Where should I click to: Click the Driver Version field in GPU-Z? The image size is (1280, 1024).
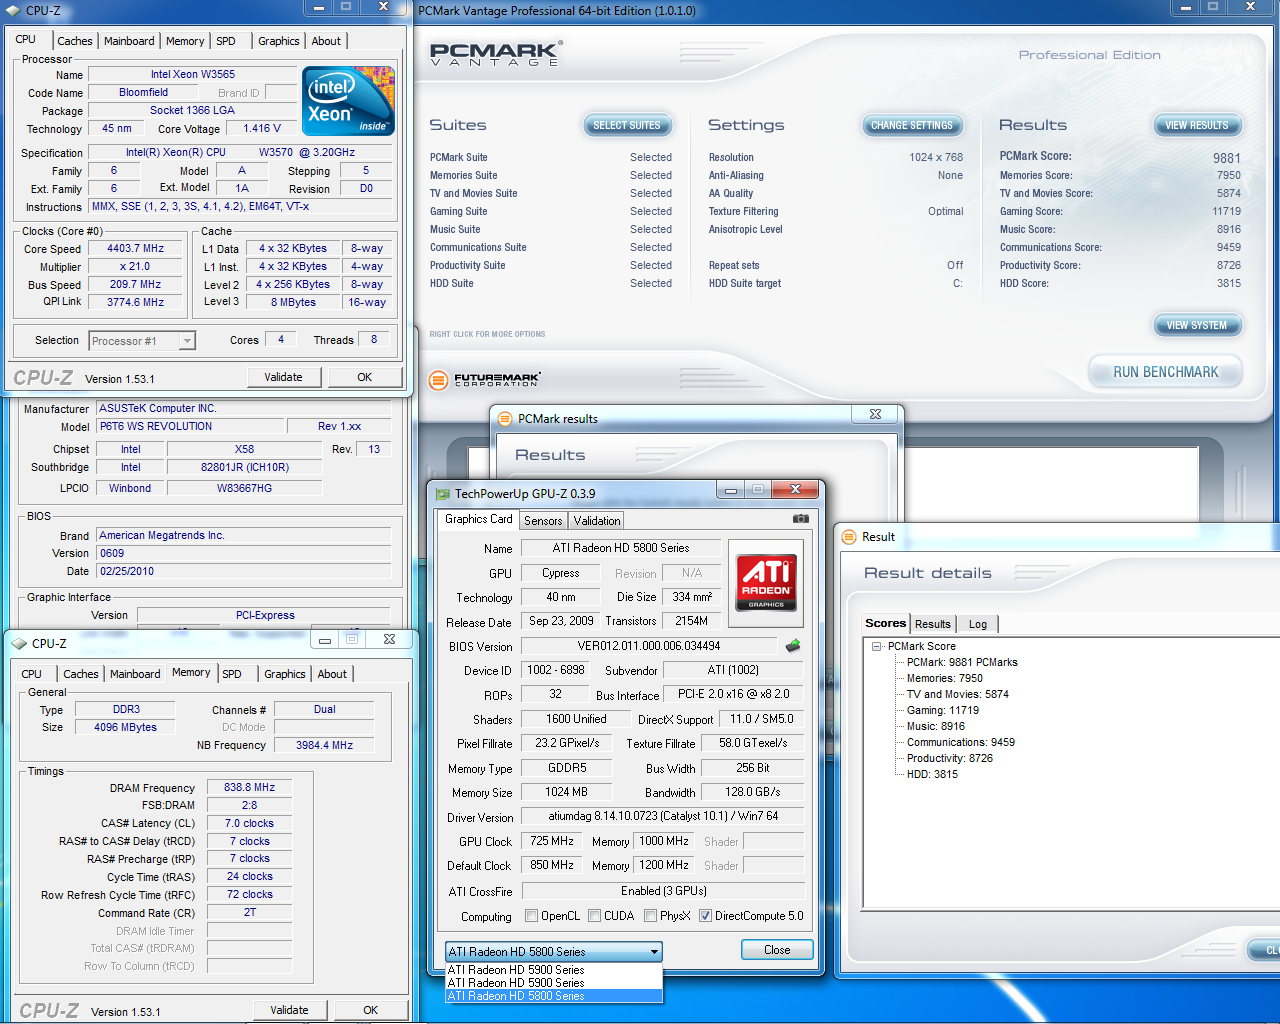(663, 816)
